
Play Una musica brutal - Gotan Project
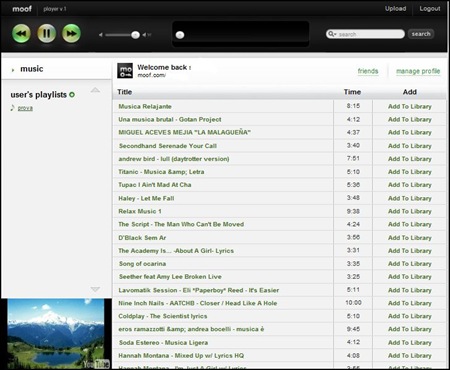click(170, 120)
